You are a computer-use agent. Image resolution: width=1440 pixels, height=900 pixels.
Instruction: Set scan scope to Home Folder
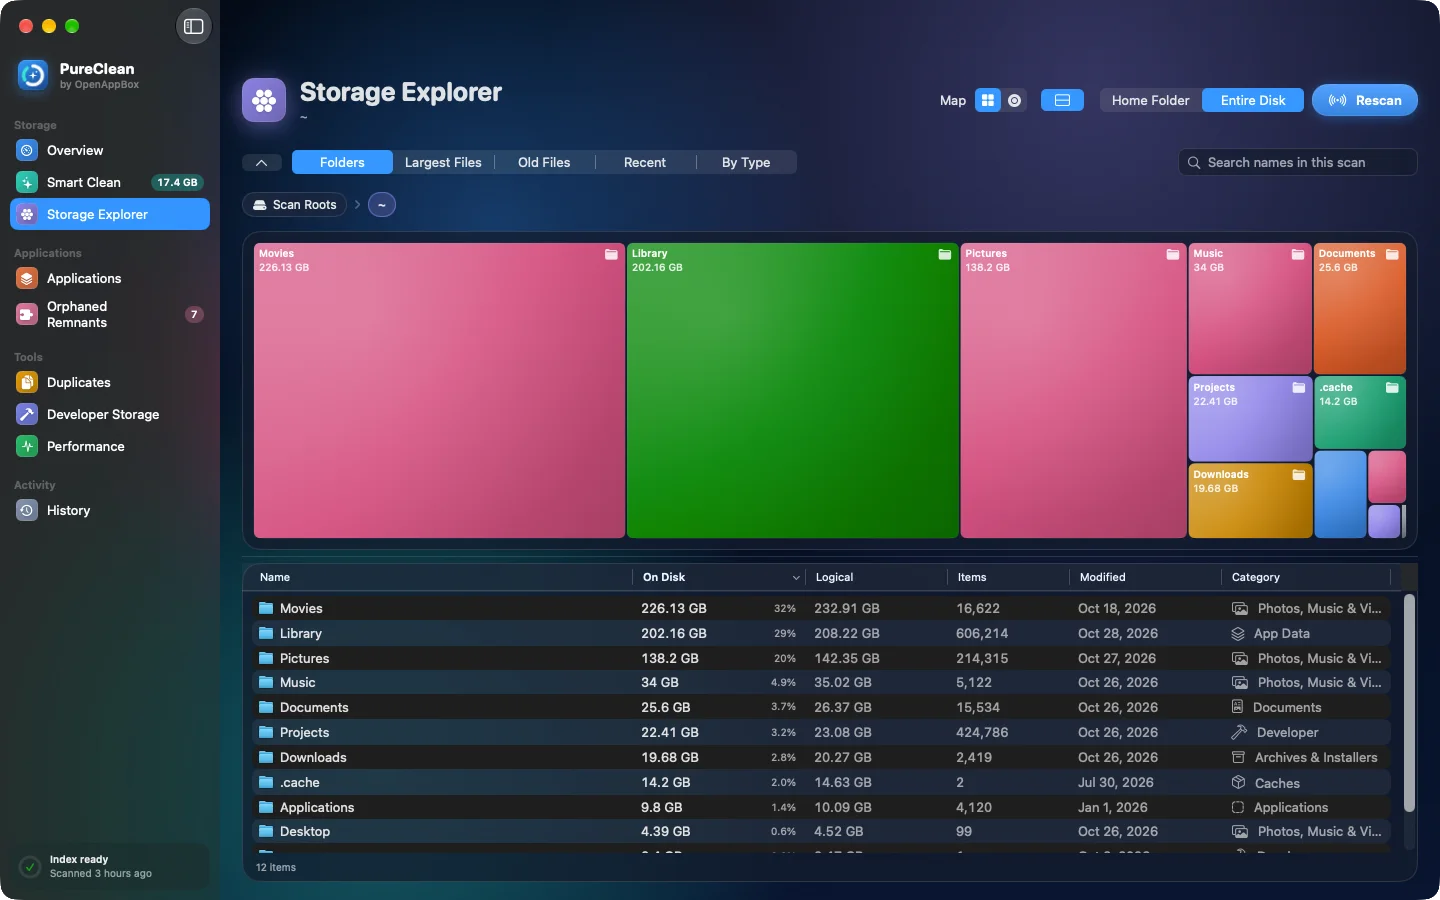tap(1150, 100)
